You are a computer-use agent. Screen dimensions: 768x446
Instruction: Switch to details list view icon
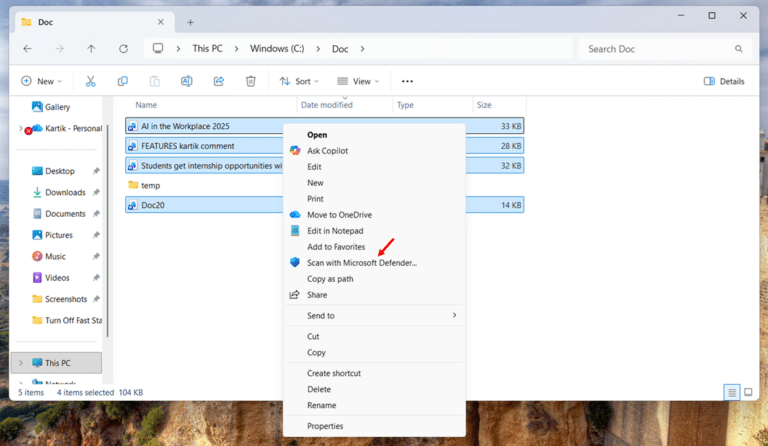[732, 393]
